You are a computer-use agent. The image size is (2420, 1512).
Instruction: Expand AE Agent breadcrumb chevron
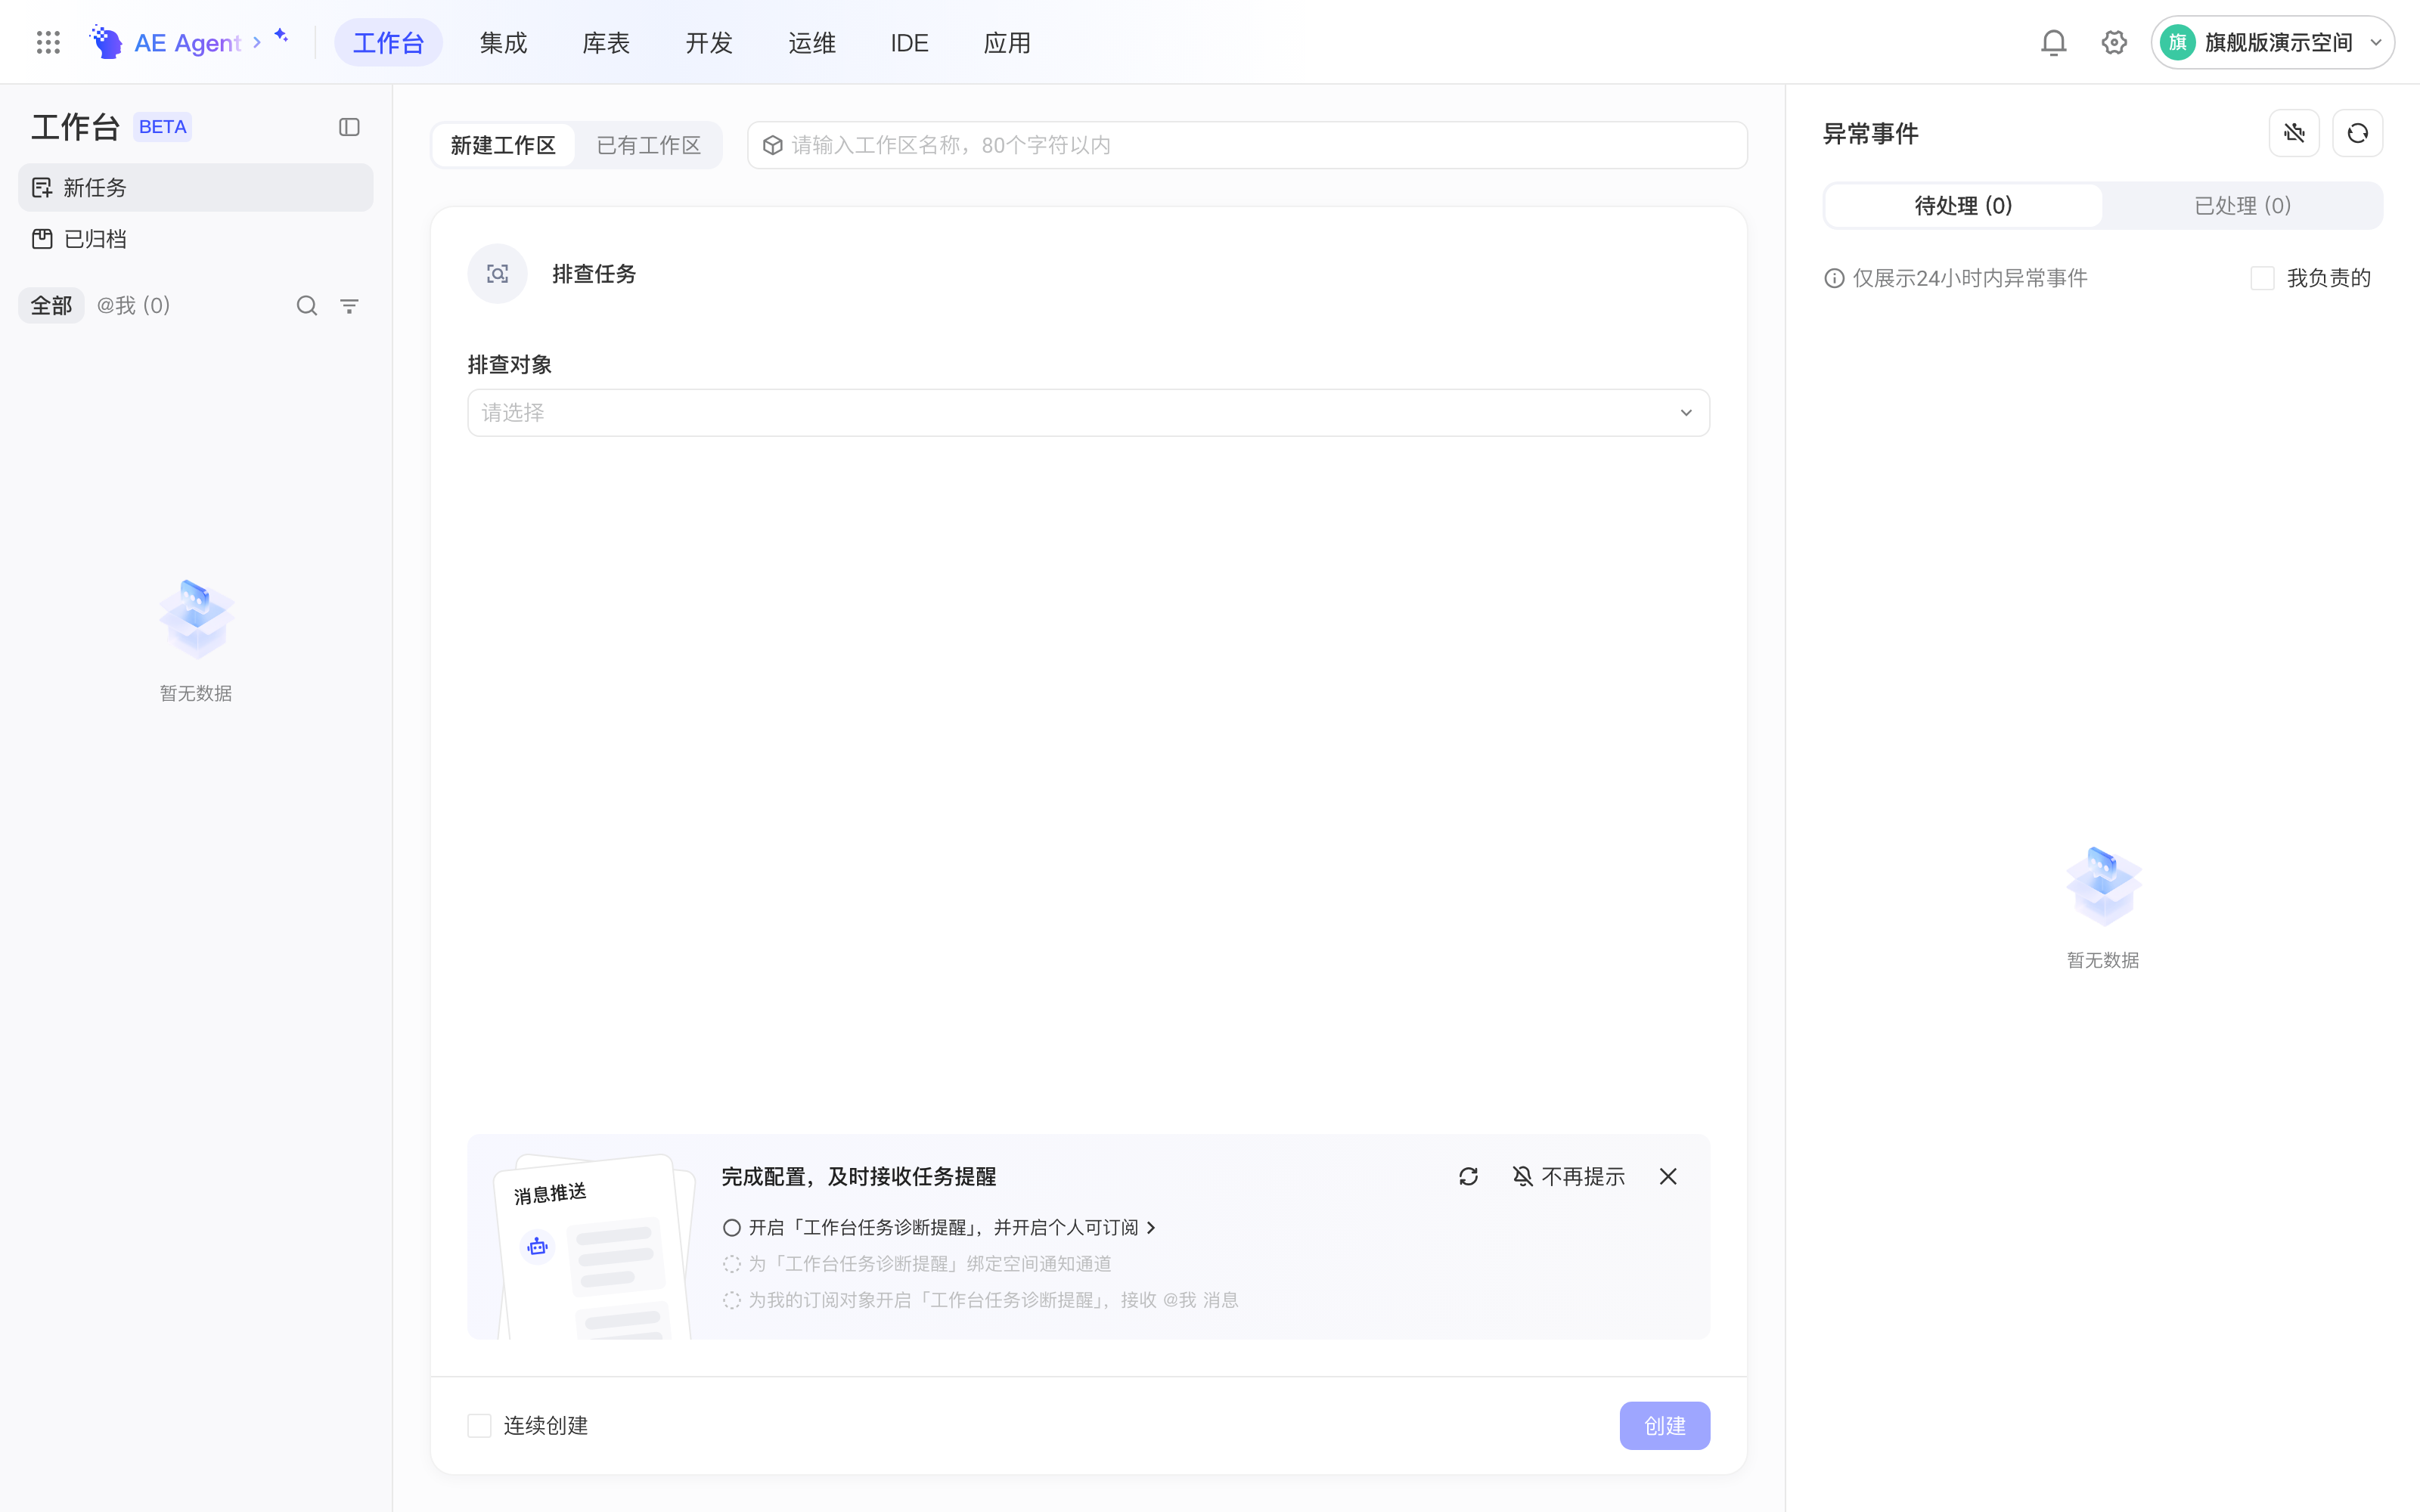[x=257, y=42]
